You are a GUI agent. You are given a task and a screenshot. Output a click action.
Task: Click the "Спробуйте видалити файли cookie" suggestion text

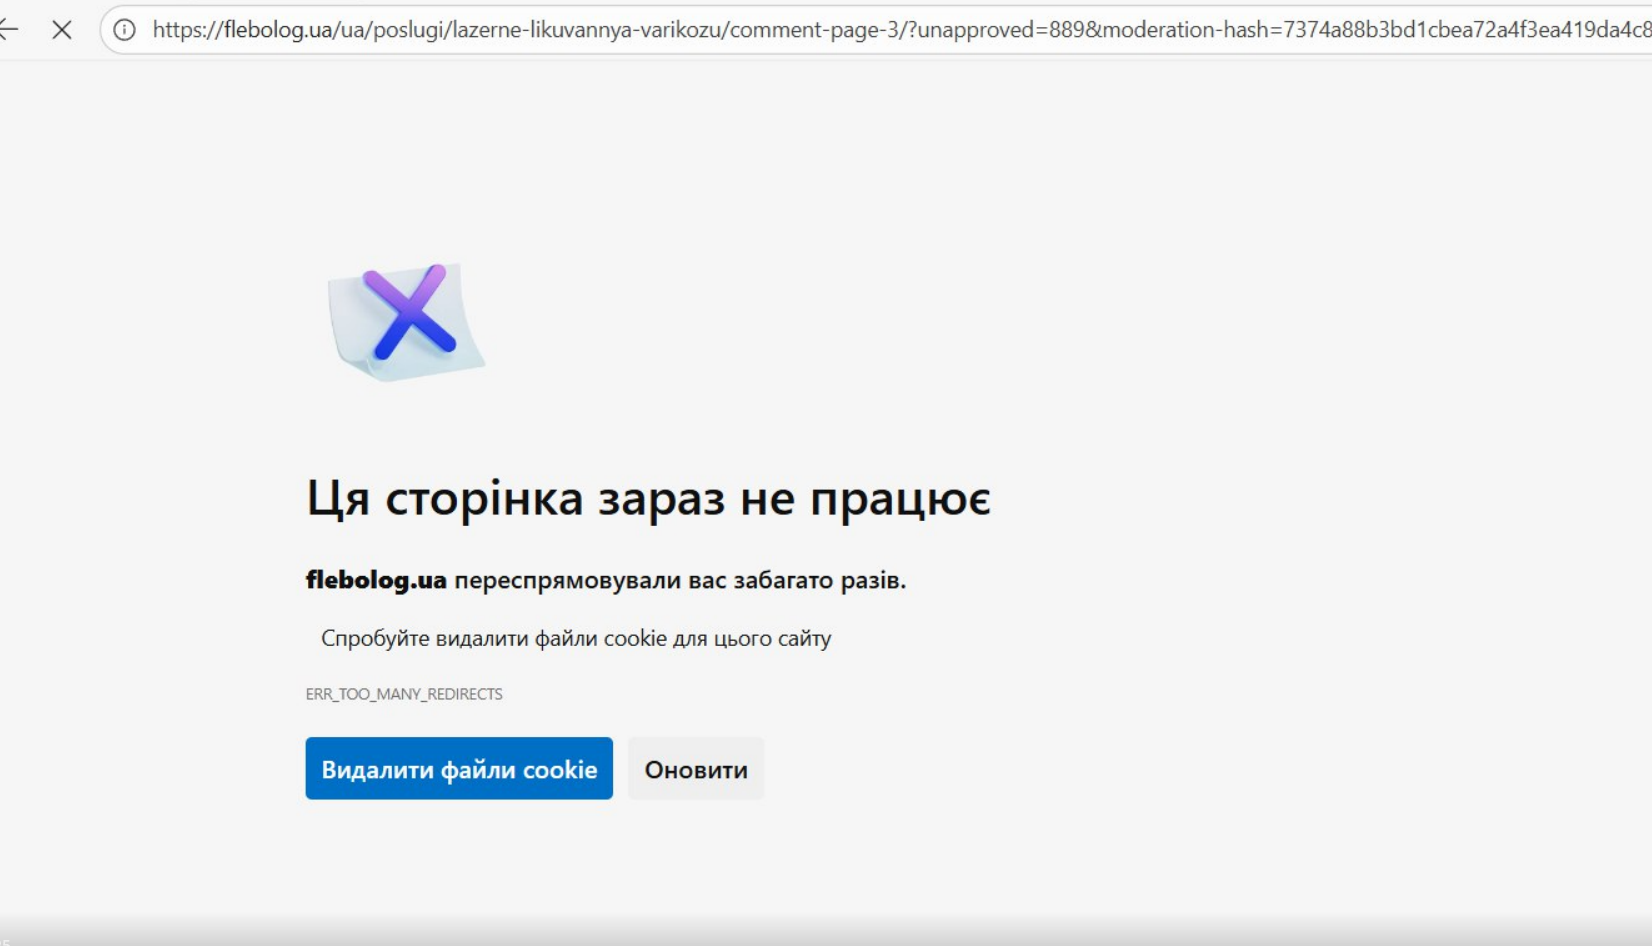click(x=576, y=638)
